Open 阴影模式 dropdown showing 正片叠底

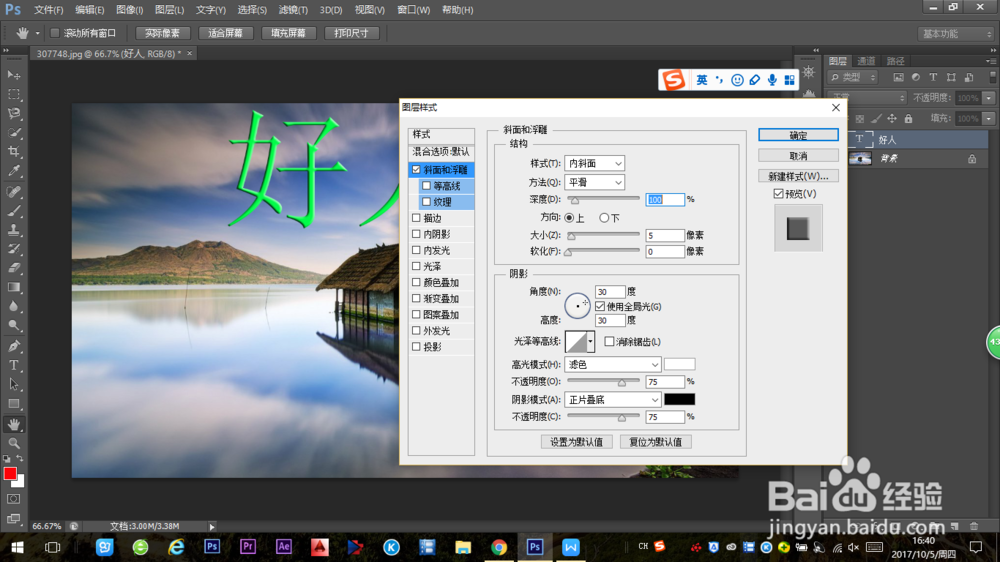click(612, 399)
